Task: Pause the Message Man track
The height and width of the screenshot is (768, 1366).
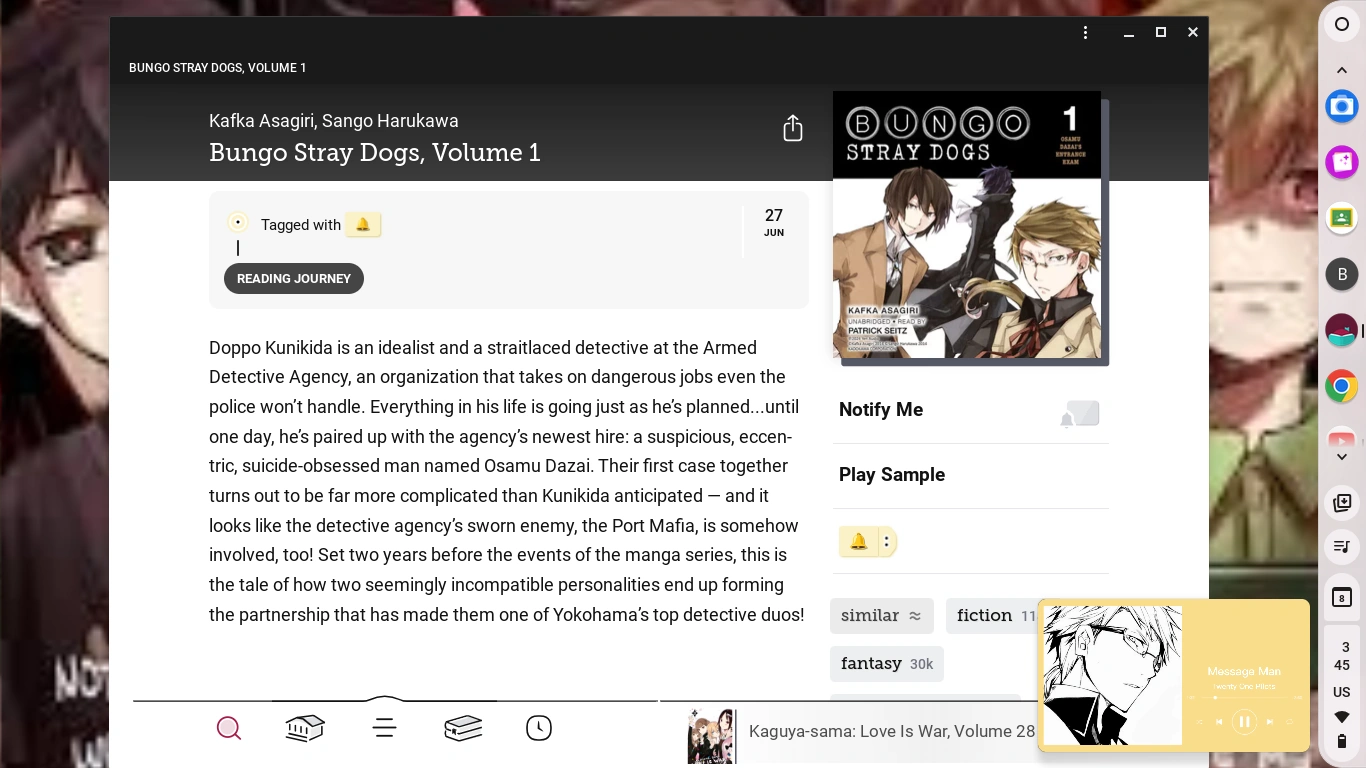Action: pyautogui.click(x=1244, y=721)
